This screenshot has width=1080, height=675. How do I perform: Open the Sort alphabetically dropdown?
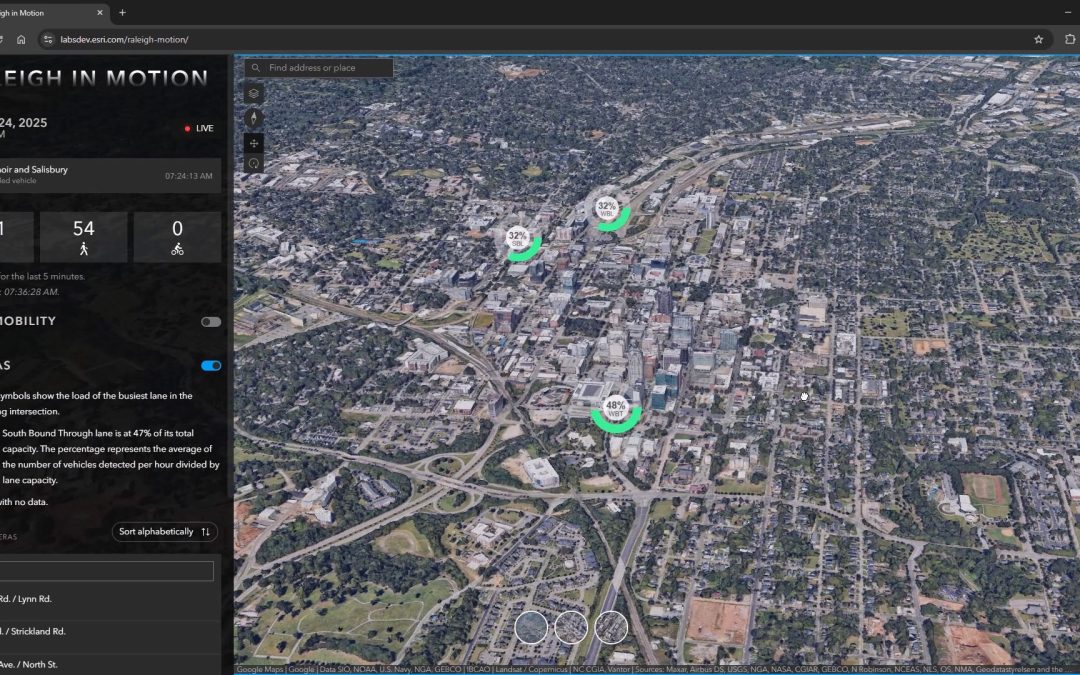pyautogui.click(x=164, y=531)
